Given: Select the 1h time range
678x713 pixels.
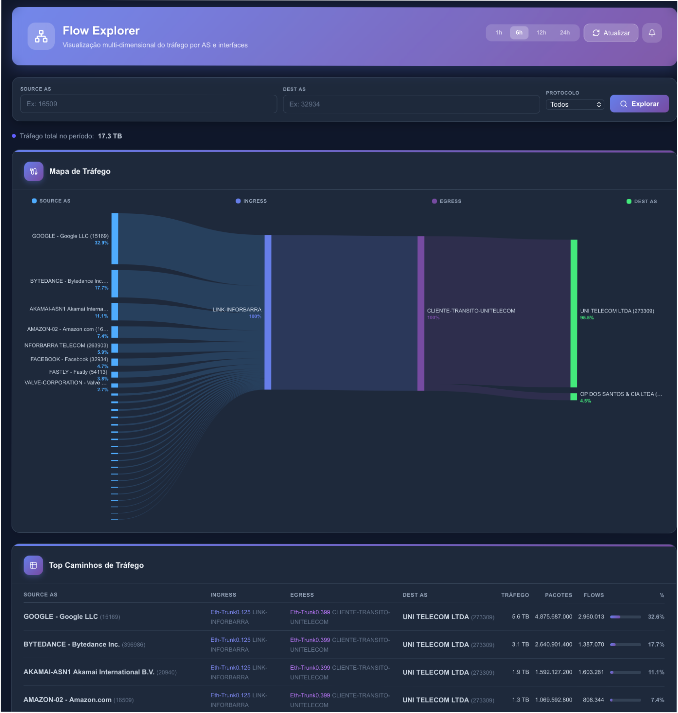Looking at the screenshot, I should pos(499,33).
